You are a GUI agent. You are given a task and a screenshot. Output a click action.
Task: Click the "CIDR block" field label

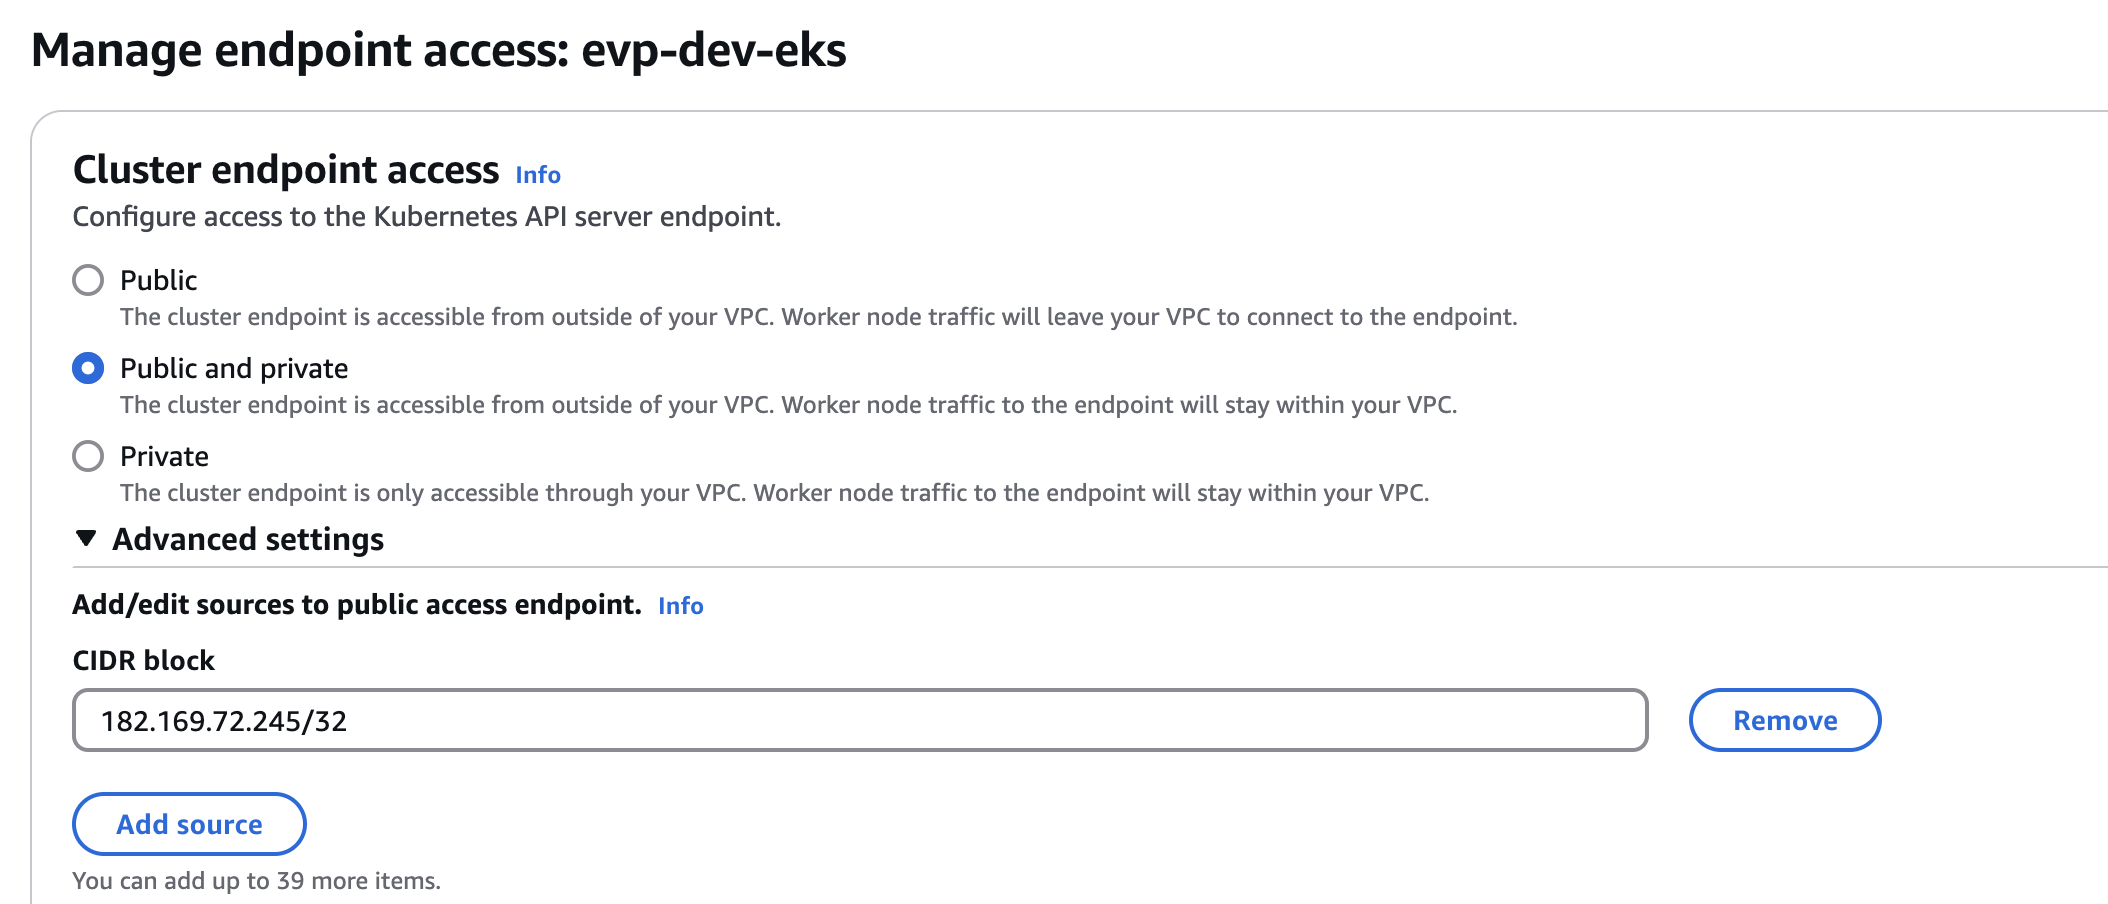(144, 660)
